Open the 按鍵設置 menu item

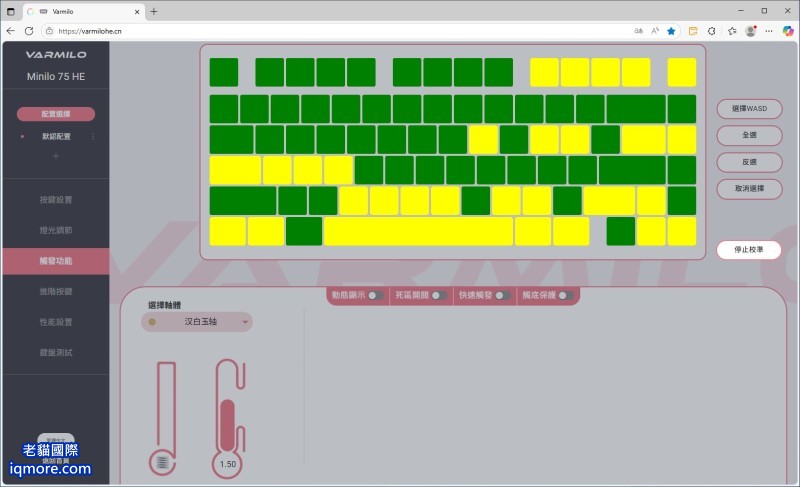click(x=56, y=199)
